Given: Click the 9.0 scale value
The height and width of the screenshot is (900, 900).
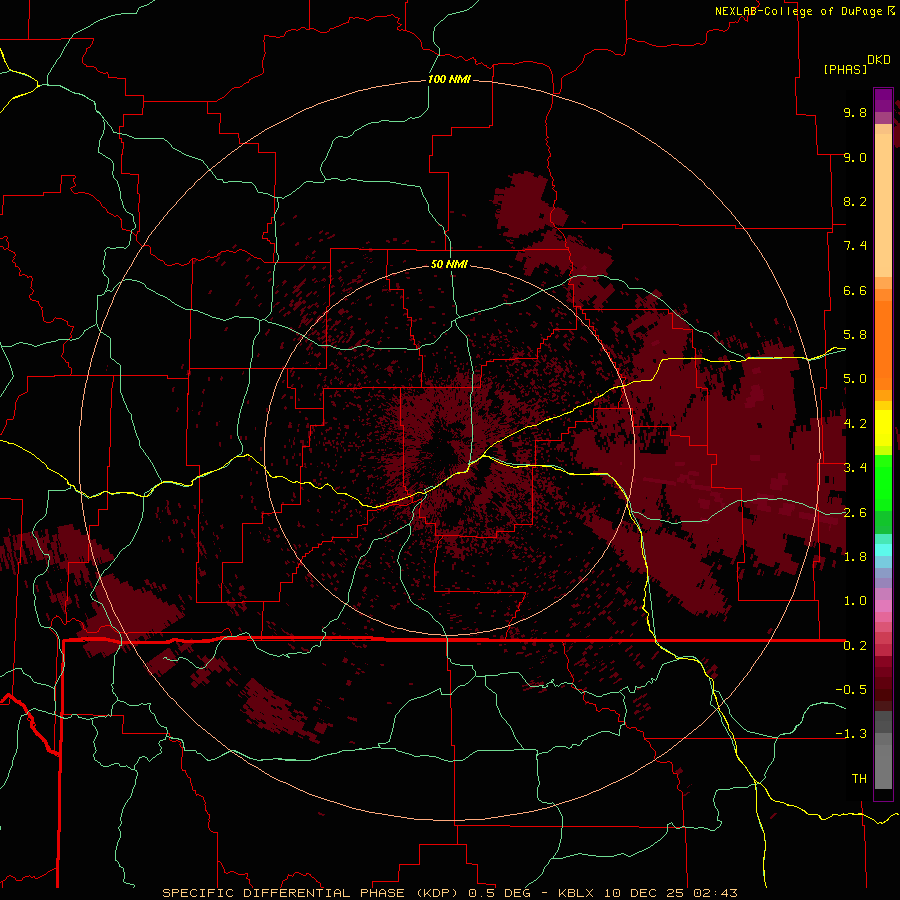Looking at the screenshot, I should pyautogui.click(x=855, y=157).
